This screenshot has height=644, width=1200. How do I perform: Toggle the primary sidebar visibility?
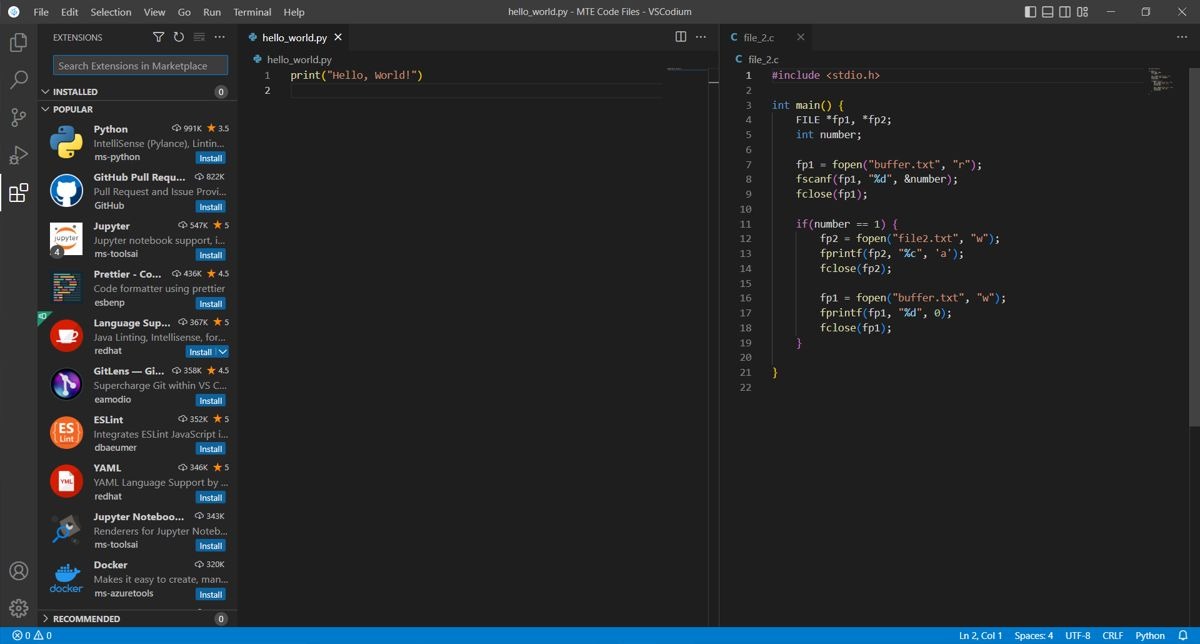click(1030, 11)
